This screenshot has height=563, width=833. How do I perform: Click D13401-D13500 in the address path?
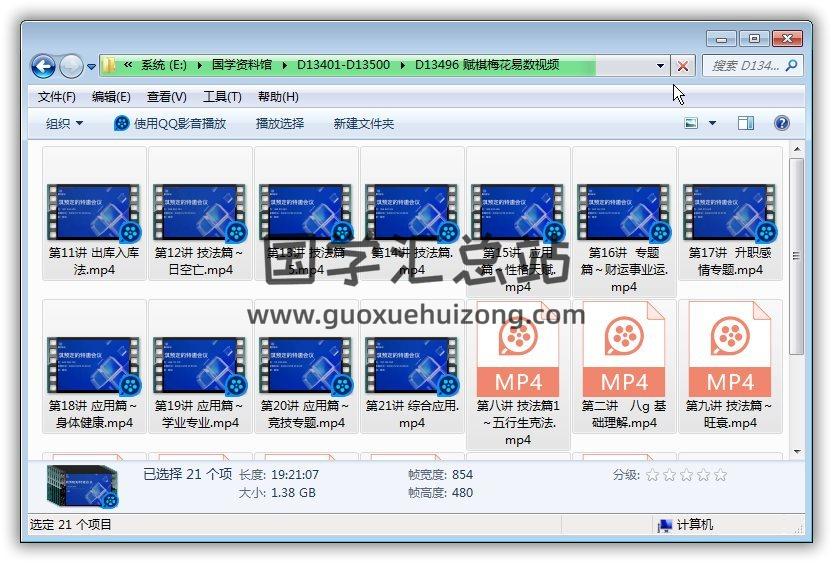(343, 65)
